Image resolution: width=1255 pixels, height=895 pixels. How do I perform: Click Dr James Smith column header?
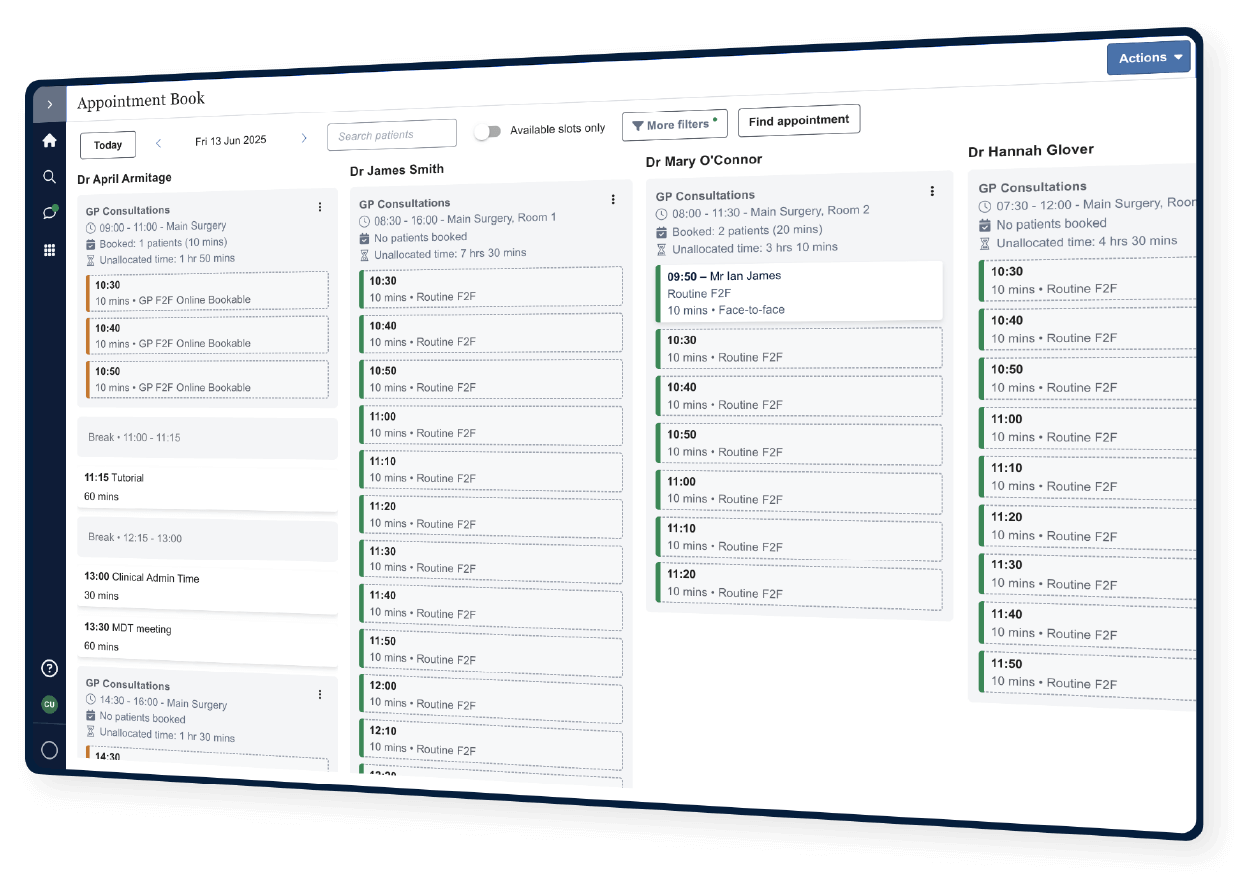(x=397, y=170)
